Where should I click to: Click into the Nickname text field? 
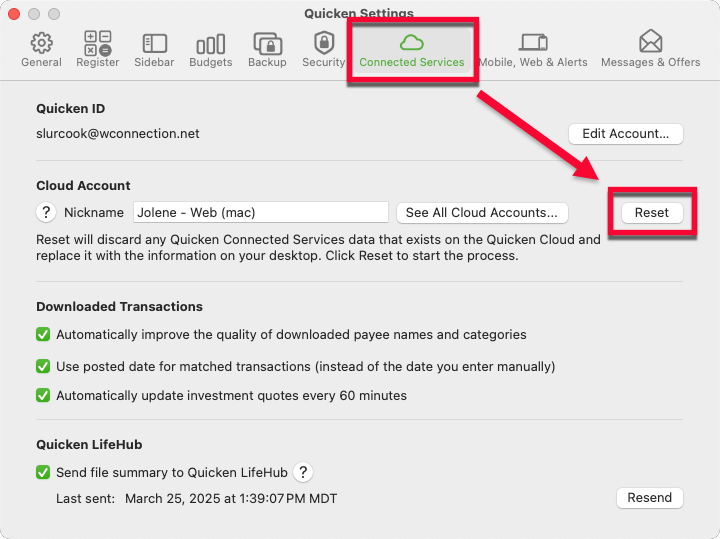[x=261, y=213]
